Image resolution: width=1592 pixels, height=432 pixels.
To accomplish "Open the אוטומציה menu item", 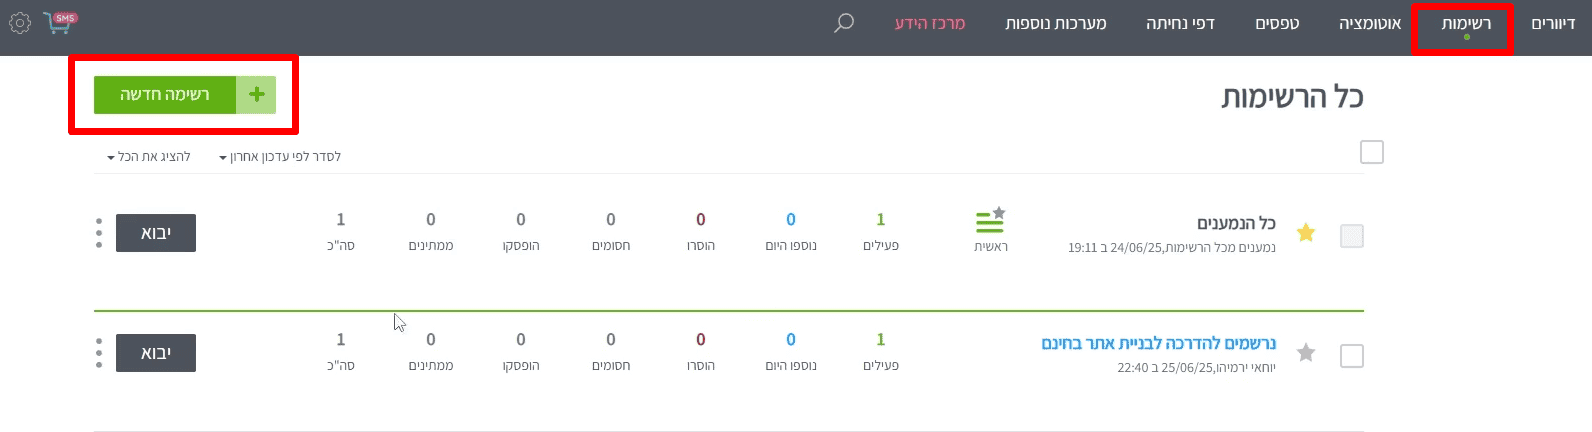I will (1370, 24).
